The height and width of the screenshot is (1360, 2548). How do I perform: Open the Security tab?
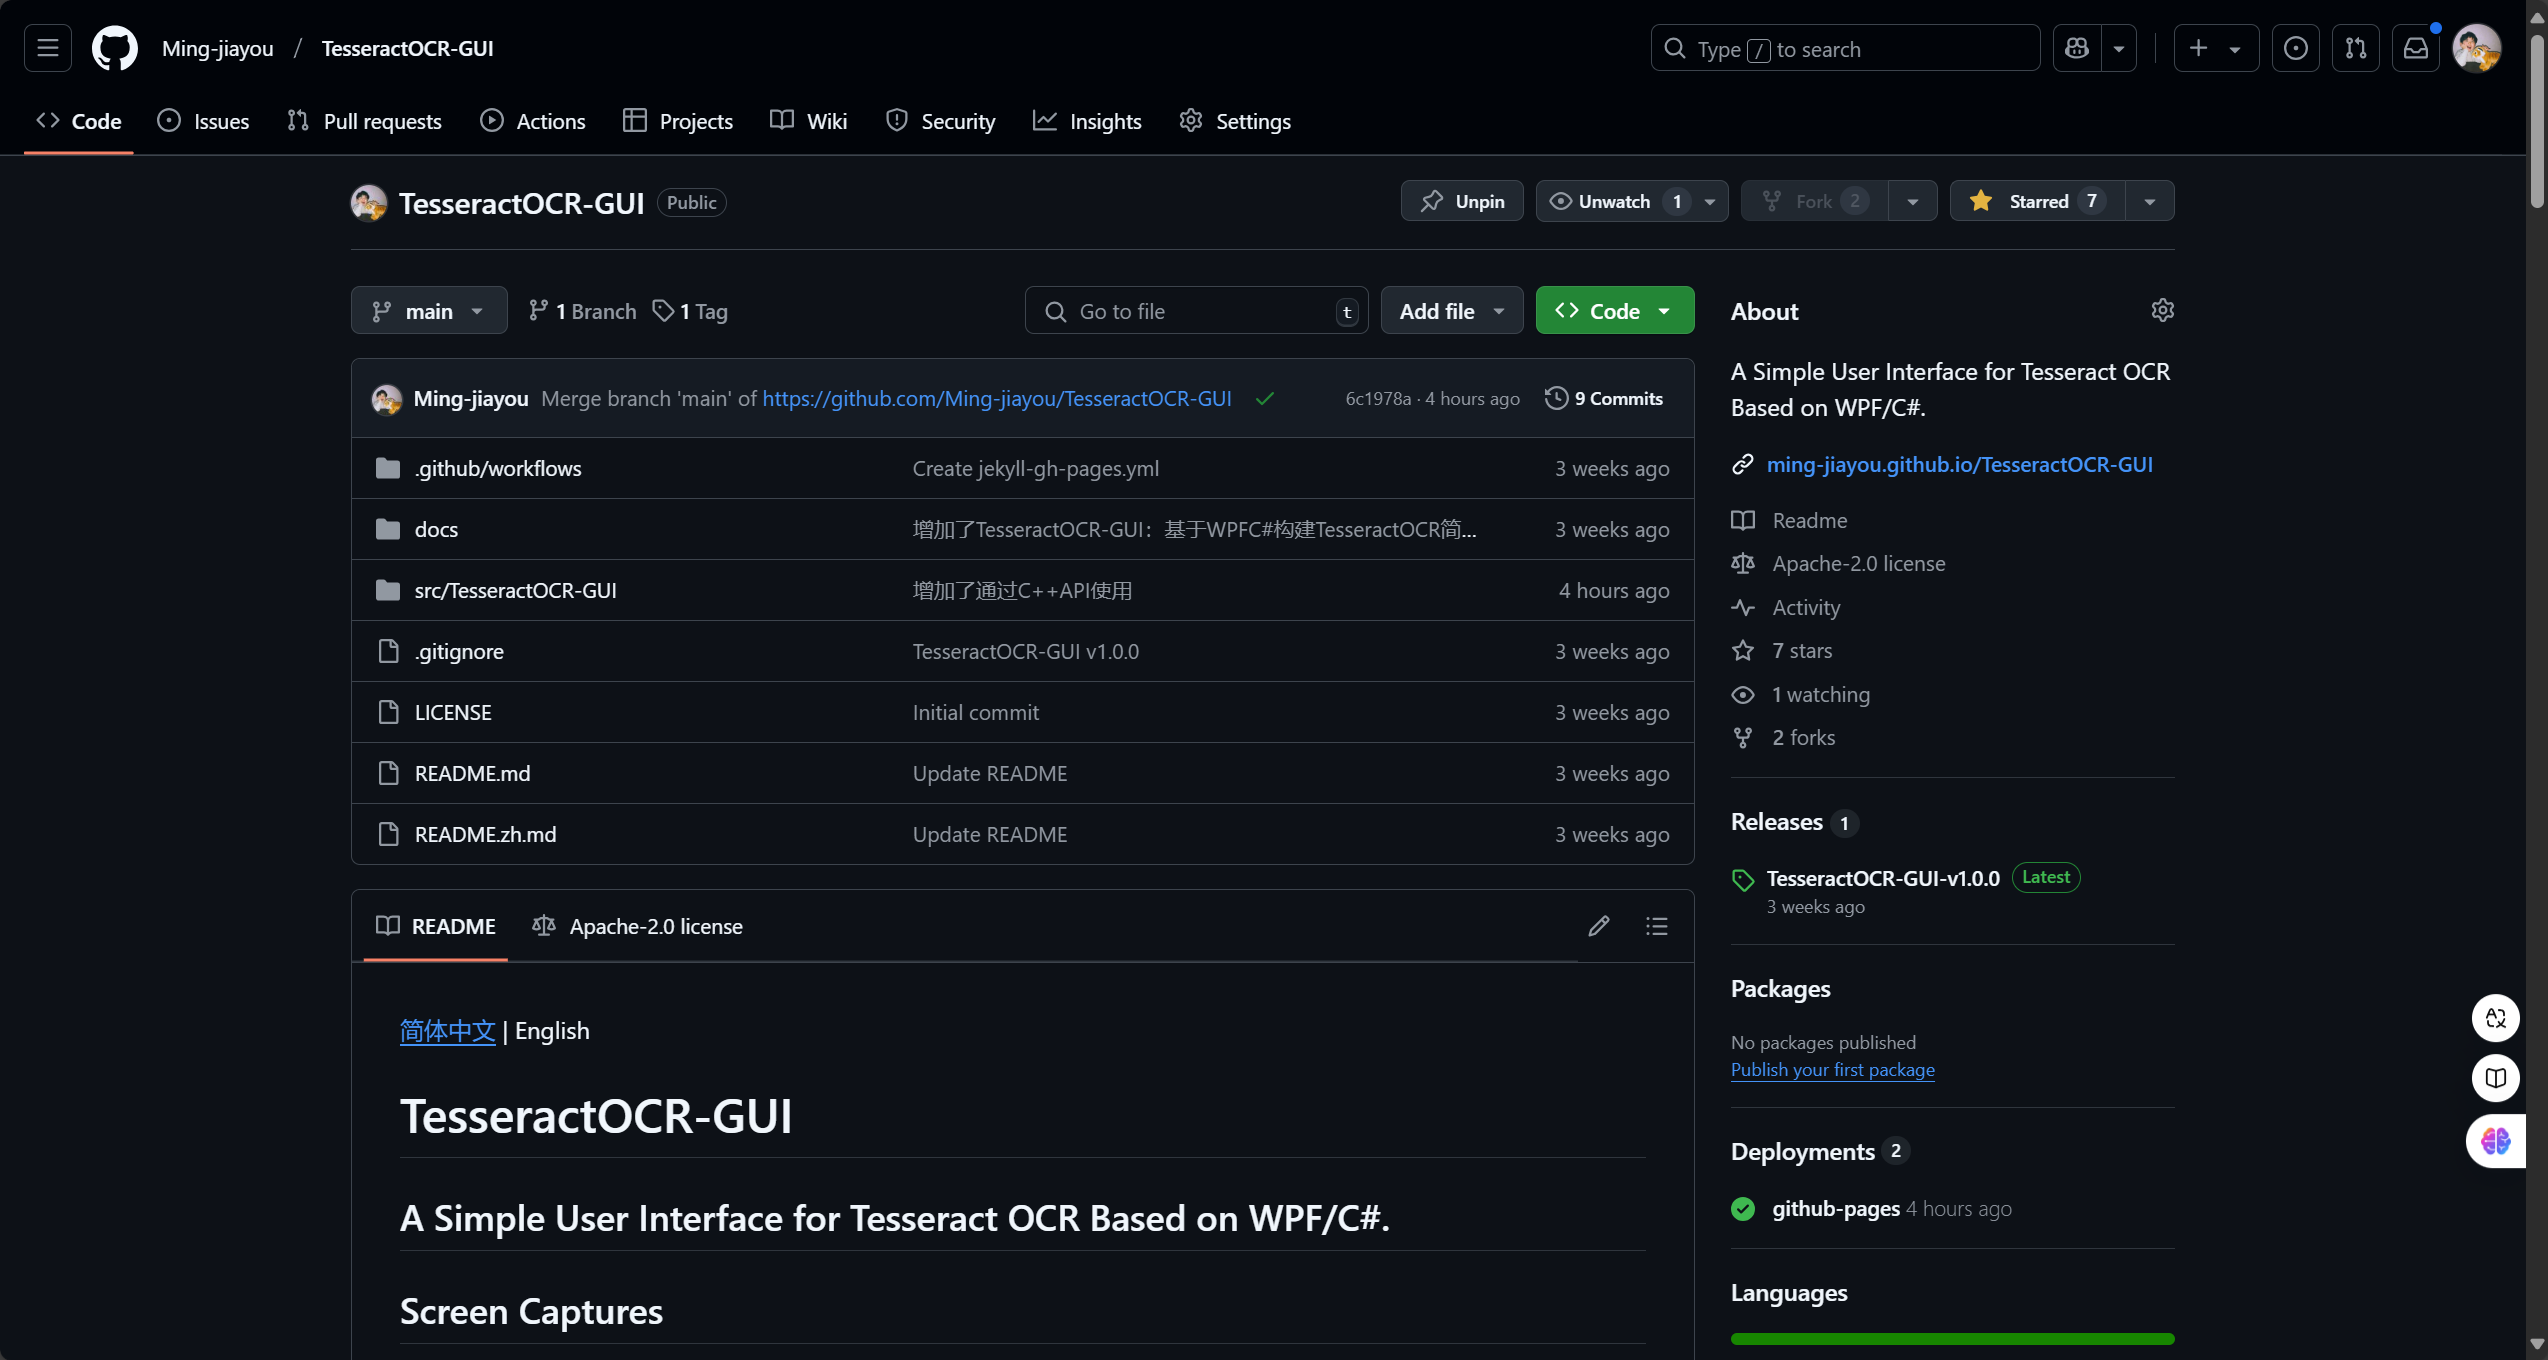(x=941, y=121)
